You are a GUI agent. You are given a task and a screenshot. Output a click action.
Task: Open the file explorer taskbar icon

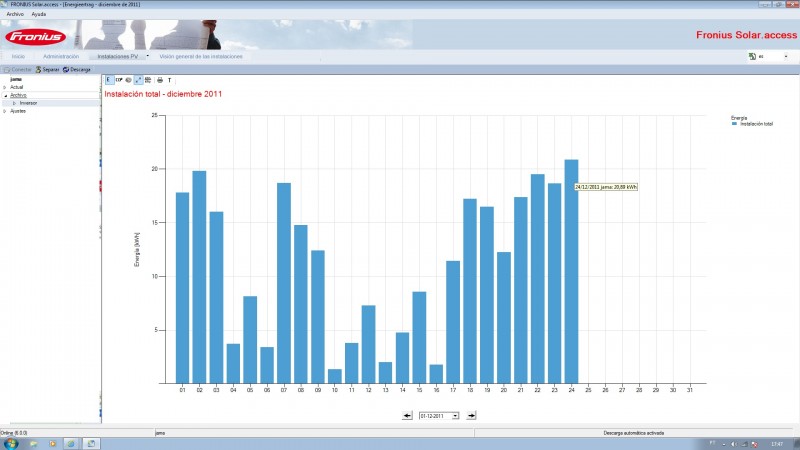click(34, 444)
